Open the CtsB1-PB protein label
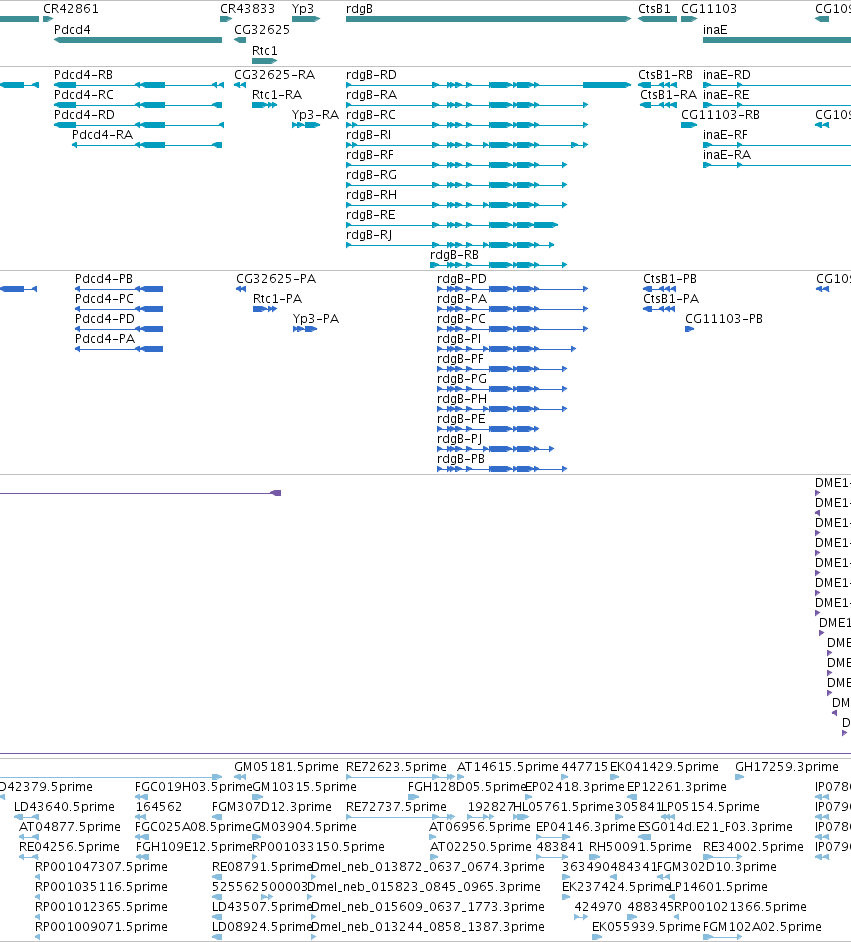This screenshot has height=942, width=851. [x=670, y=279]
